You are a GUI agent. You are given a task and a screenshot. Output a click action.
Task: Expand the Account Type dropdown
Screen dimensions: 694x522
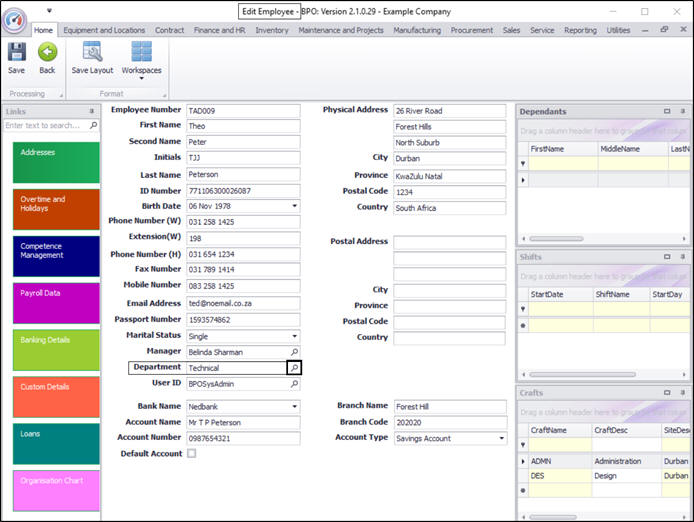500,438
